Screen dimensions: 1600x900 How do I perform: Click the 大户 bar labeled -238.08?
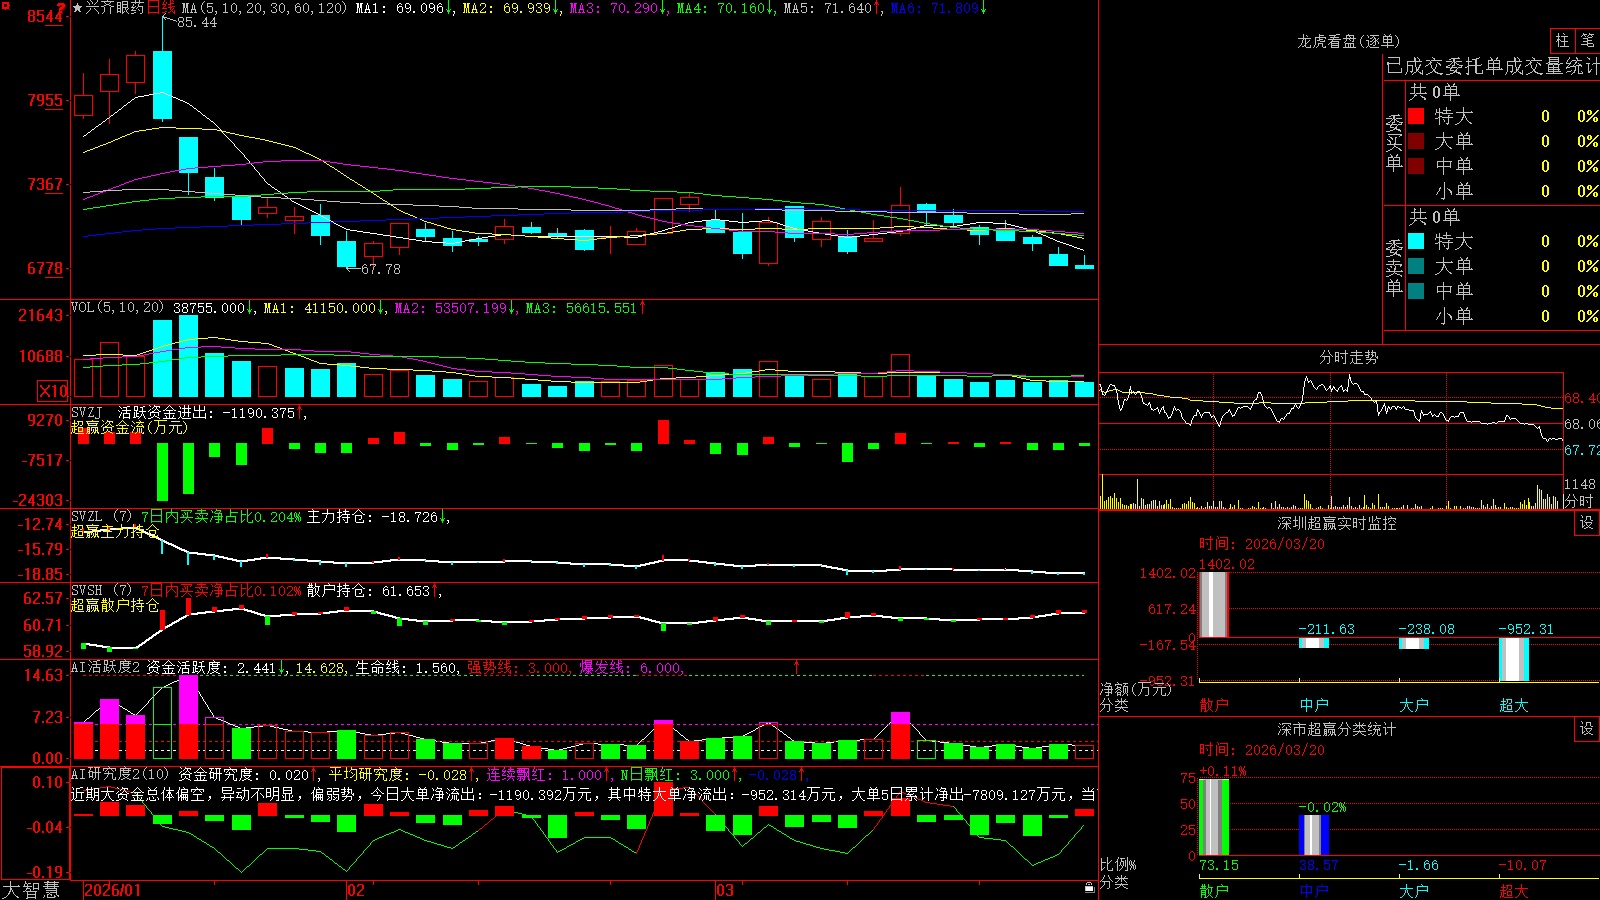point(1414,644)
